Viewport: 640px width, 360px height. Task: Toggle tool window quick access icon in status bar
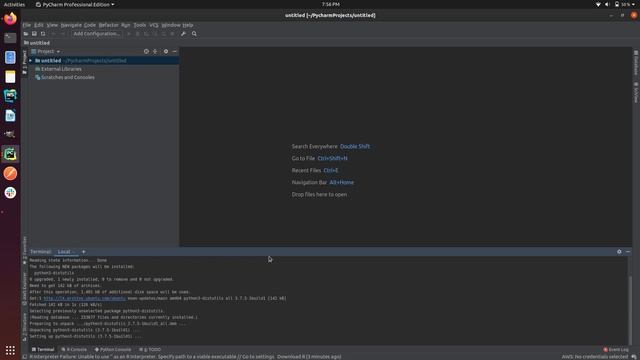click(x=24, y=357)
